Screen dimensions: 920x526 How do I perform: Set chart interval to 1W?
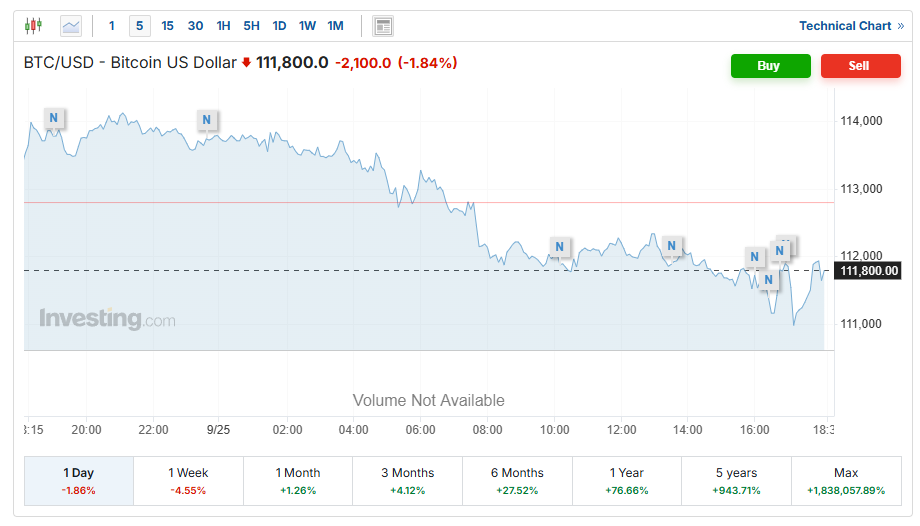(x=307, y=26)
